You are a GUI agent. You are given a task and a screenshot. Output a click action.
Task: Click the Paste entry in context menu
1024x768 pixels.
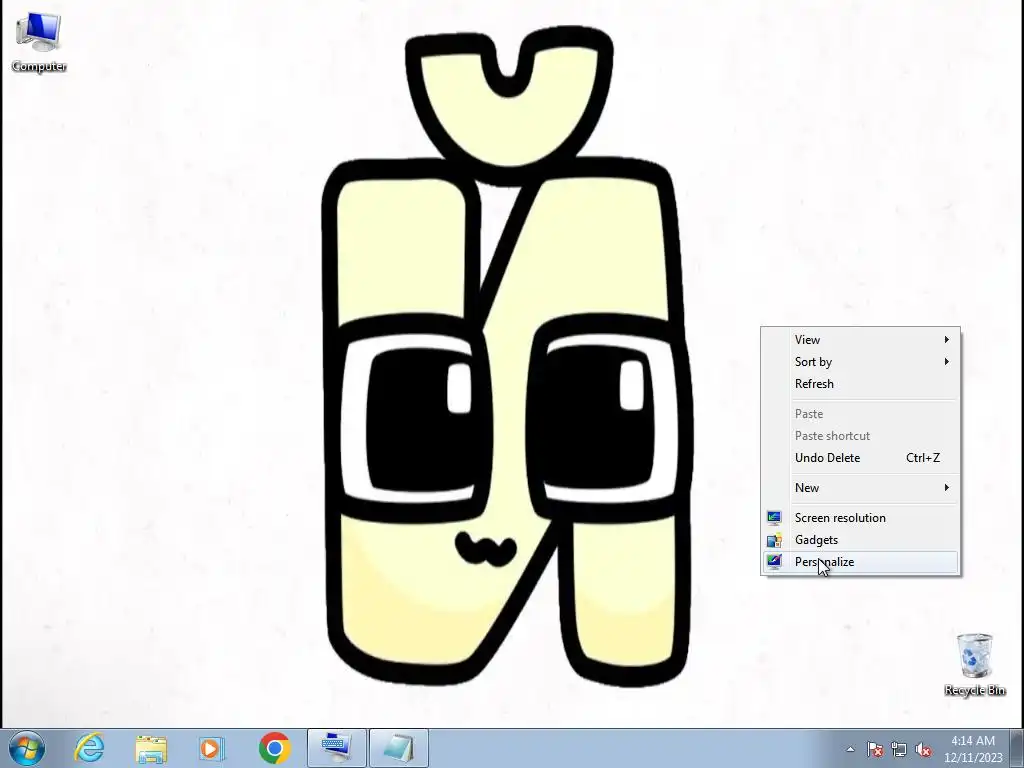(861, 414)
